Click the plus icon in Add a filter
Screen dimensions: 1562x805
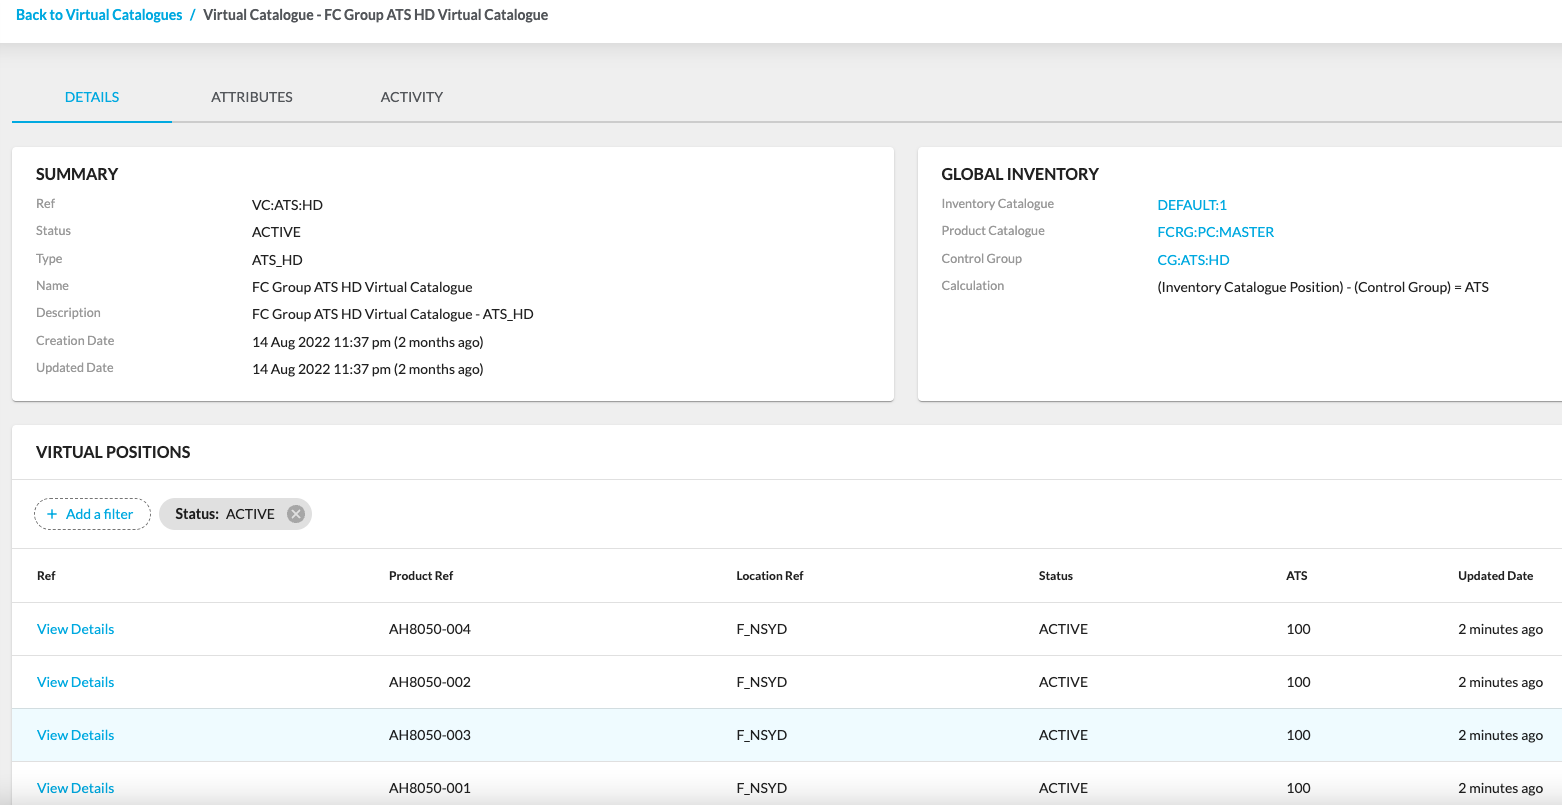[52, 514]
